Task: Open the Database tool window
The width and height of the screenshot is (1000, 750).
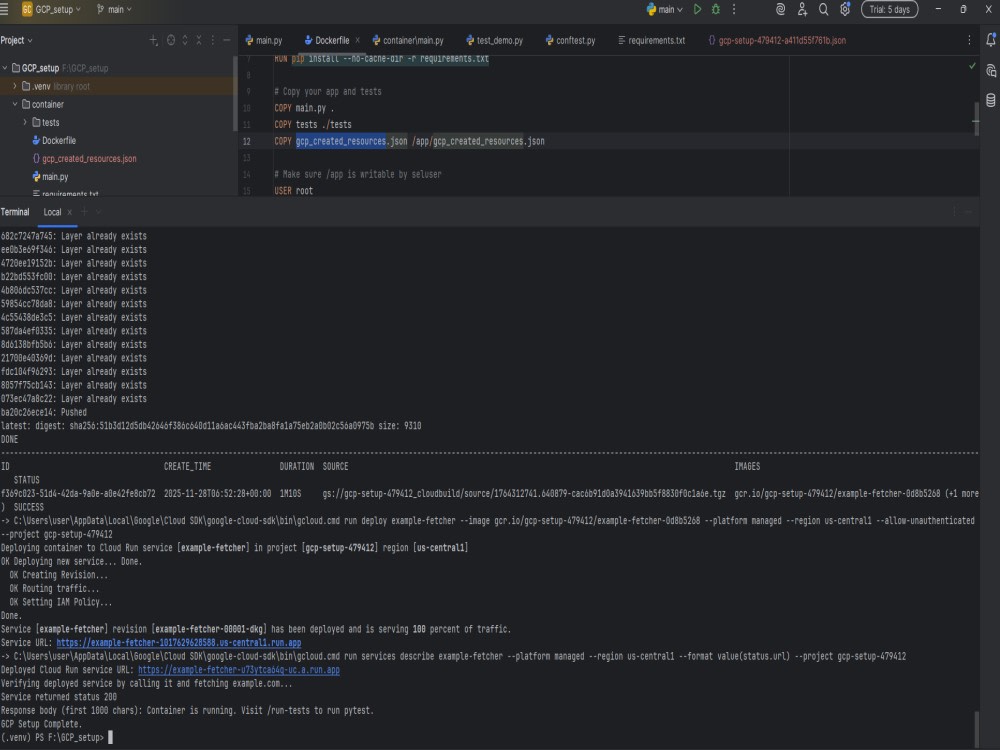Action: pos(990,100)
